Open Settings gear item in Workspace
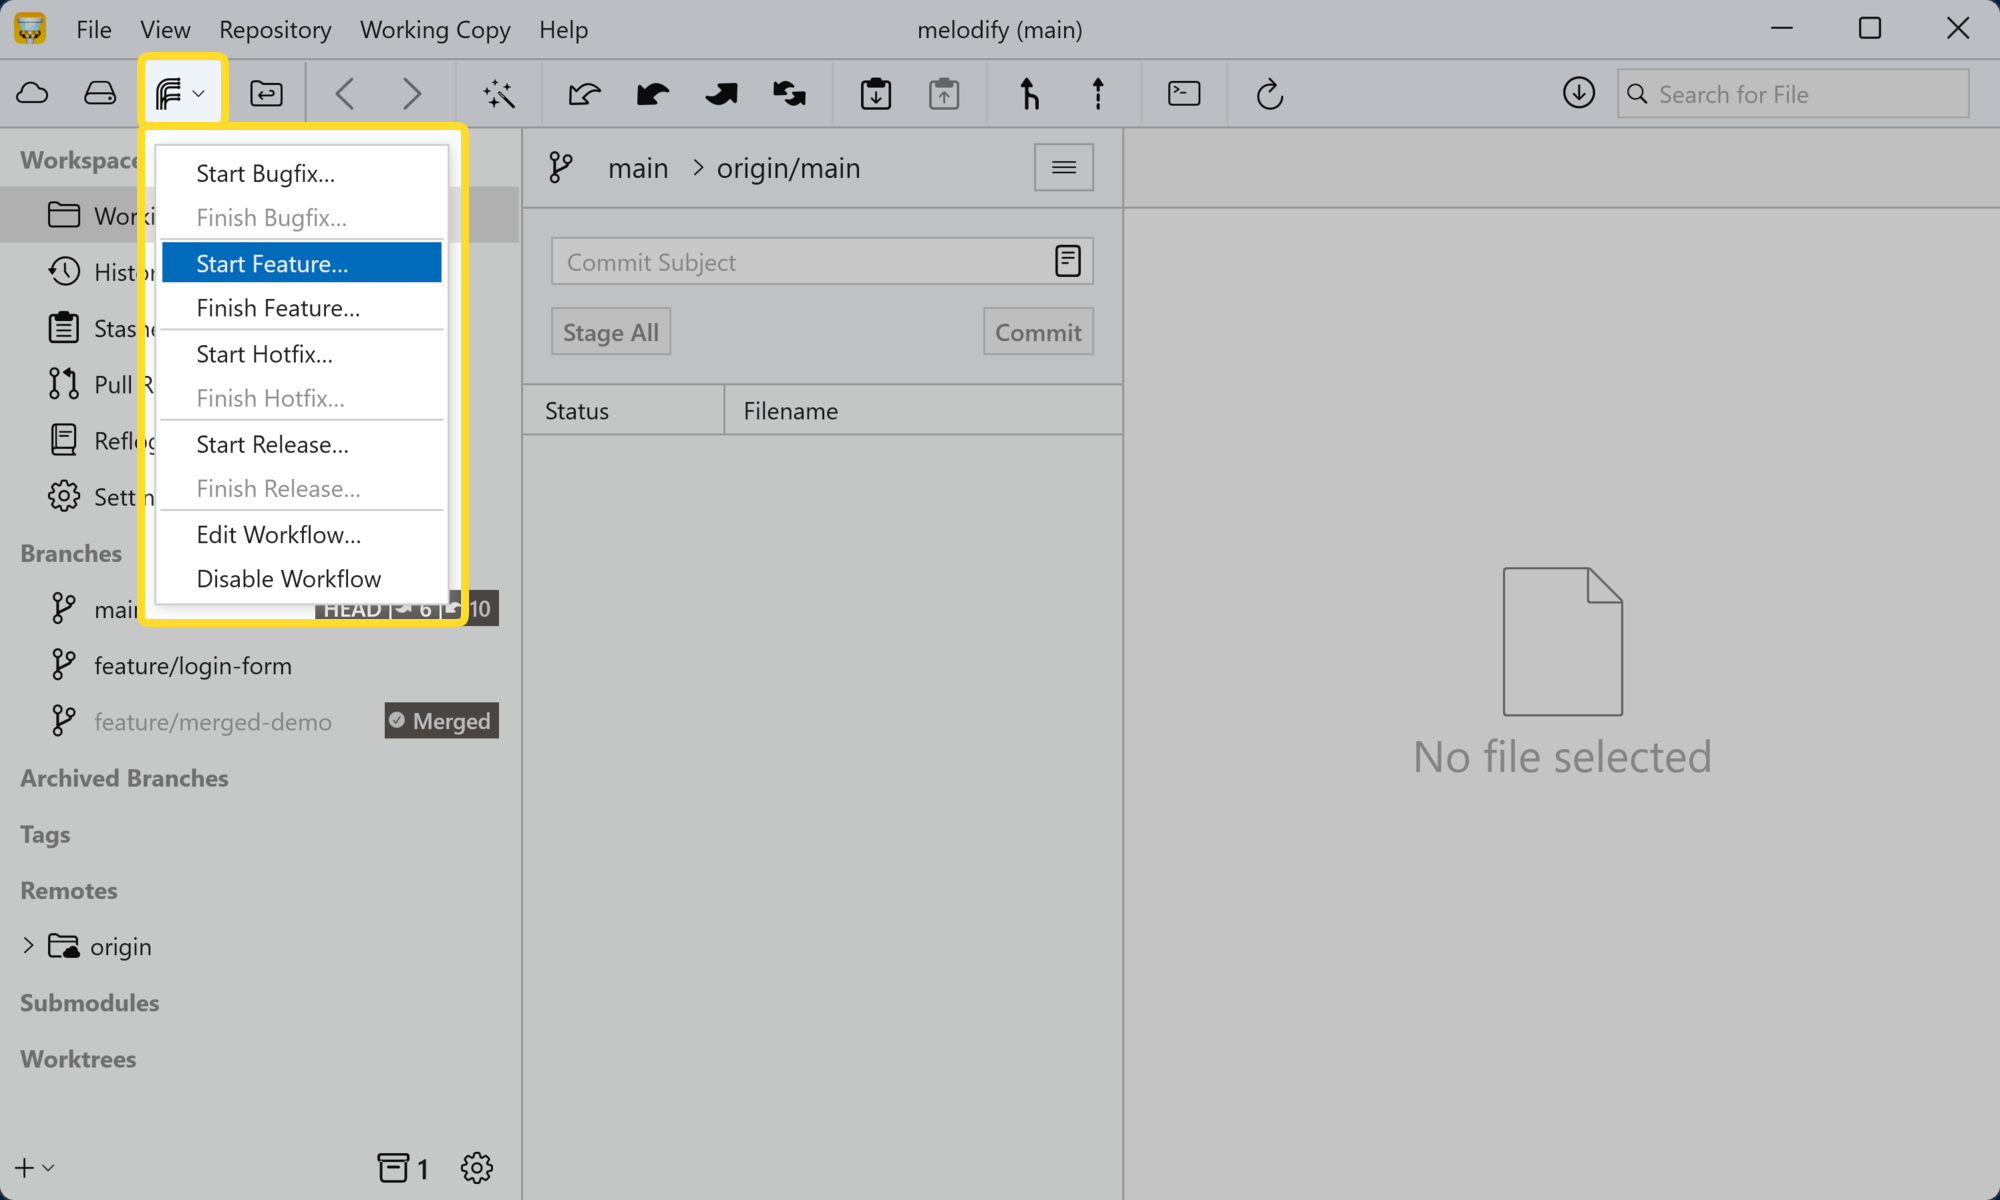Screen dimensions: 2000x1200 [64, 496]
